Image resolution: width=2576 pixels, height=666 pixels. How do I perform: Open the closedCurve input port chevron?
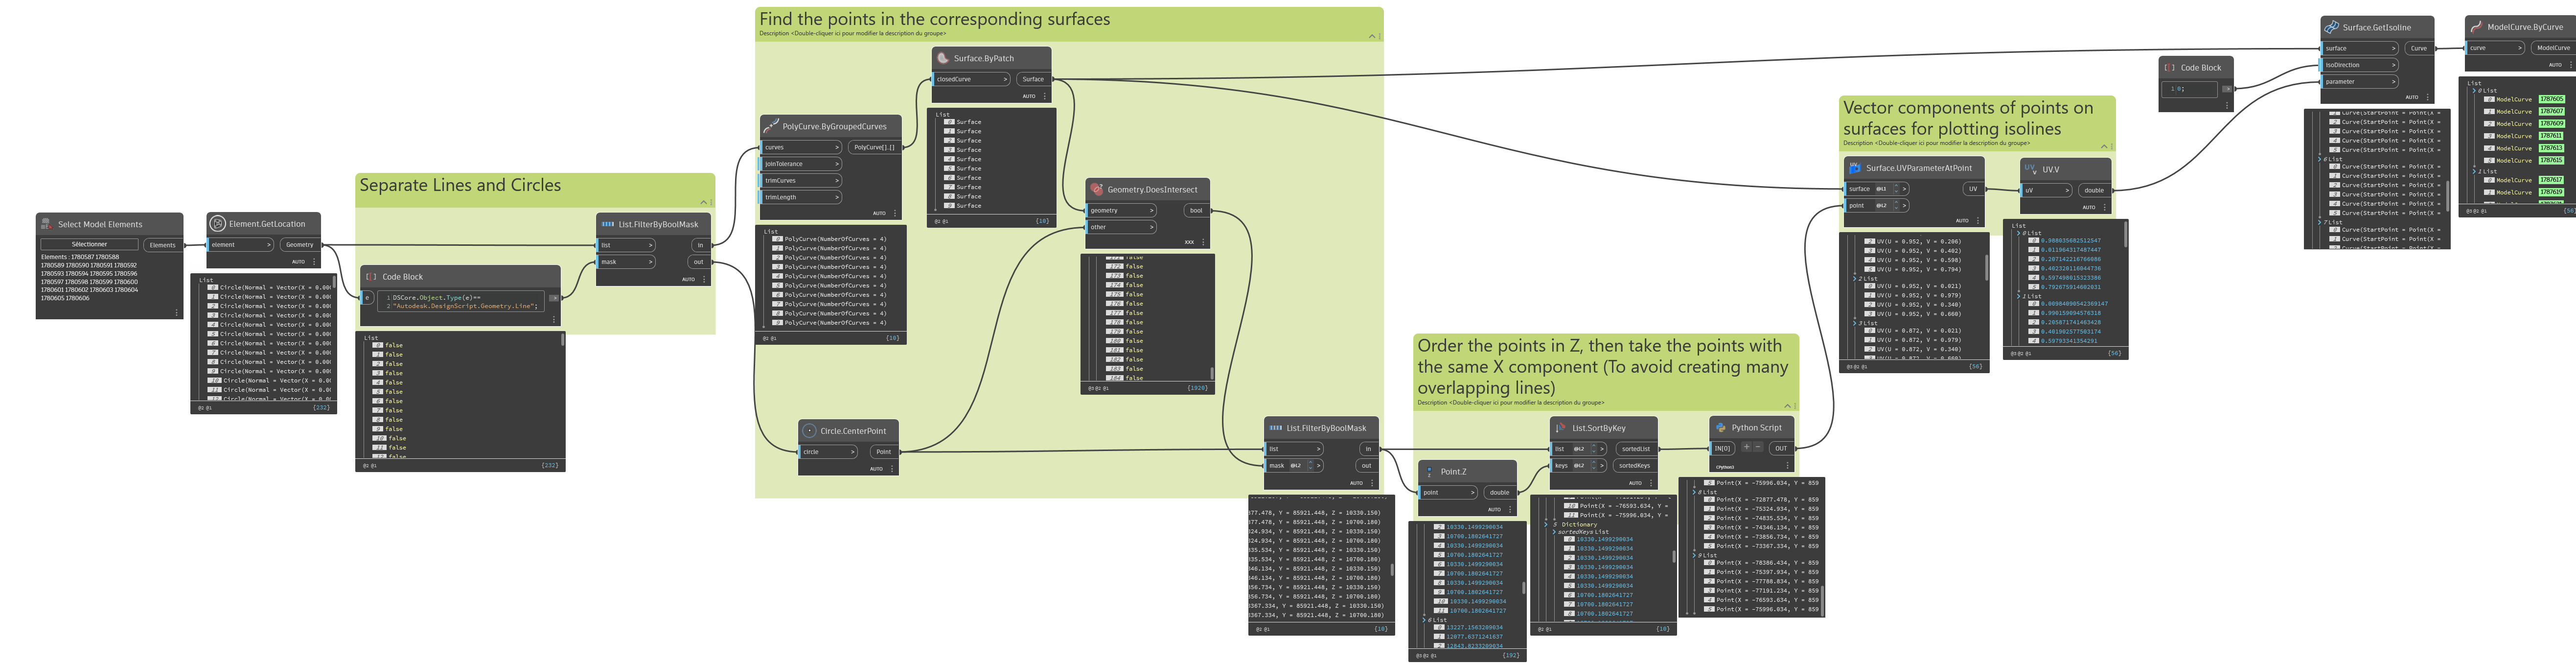pos(1004,79)
